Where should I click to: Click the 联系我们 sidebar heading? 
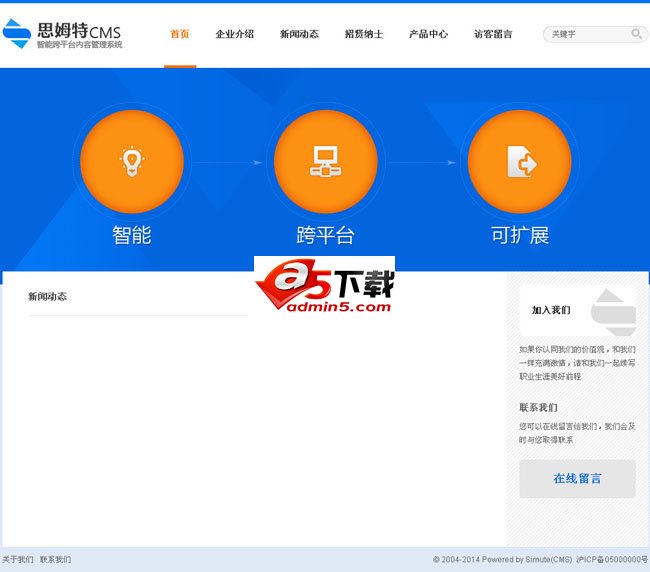pos(538,407)
